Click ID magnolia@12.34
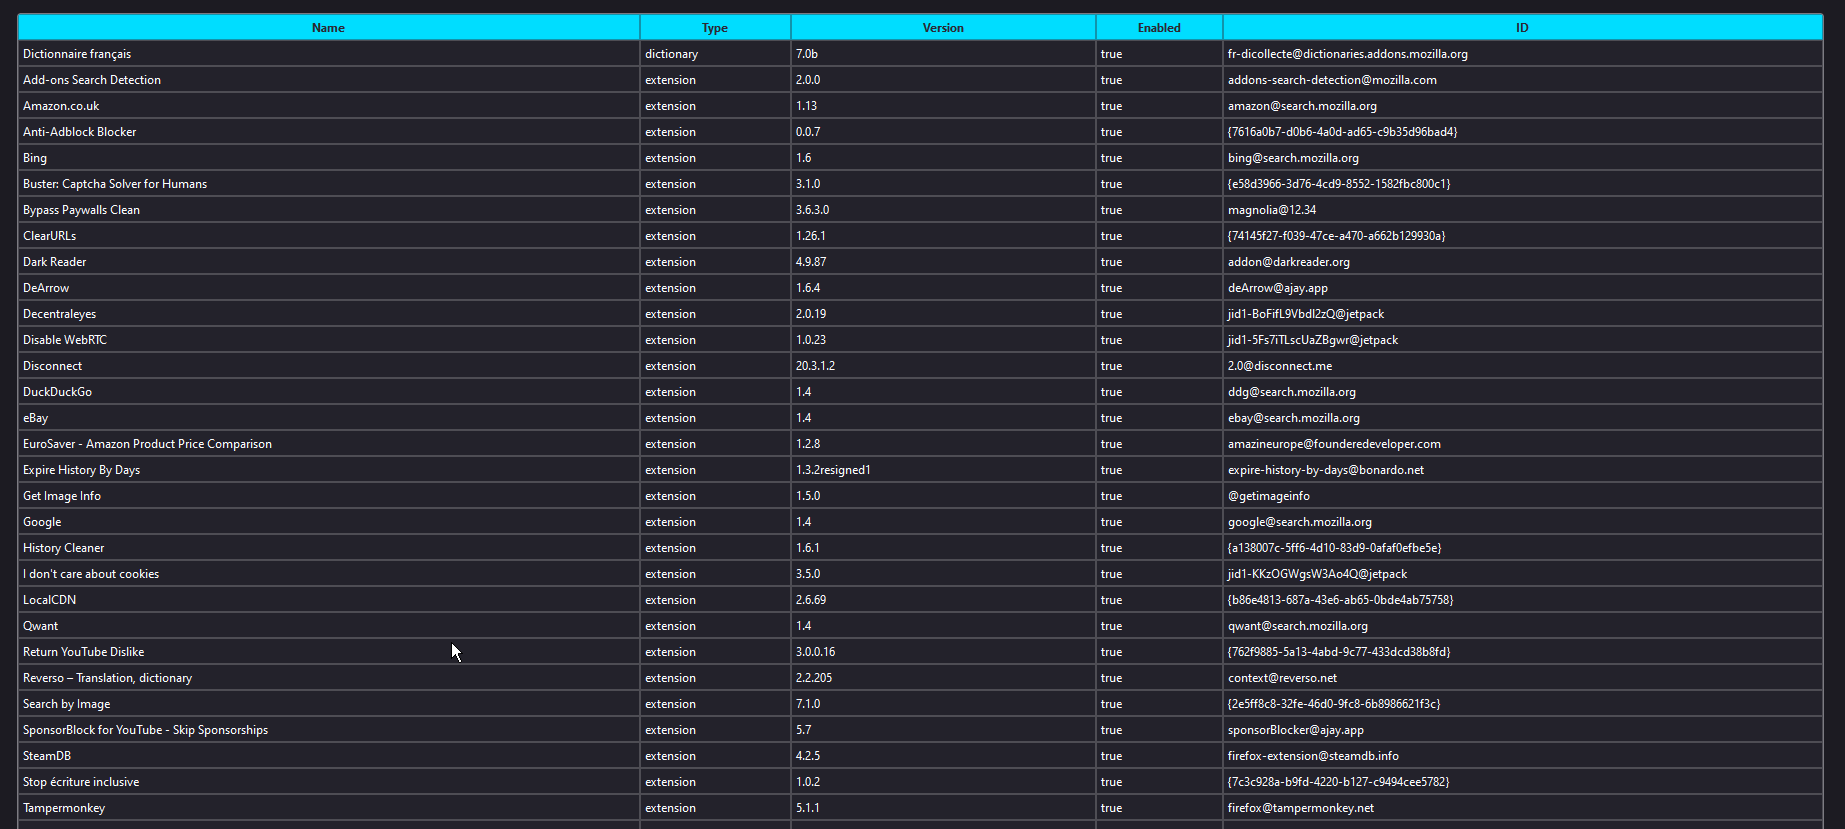Screen dimensions: 1845x829 tap(1522, 210)
